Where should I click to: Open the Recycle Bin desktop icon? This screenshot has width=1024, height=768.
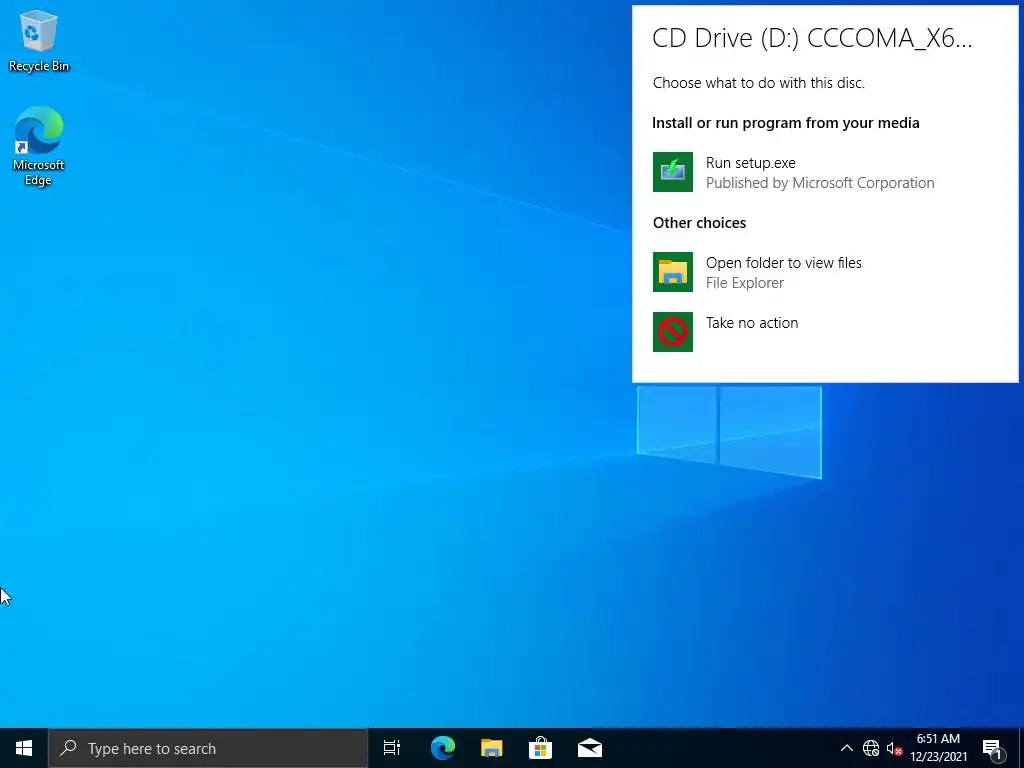[x=39, y=41]
